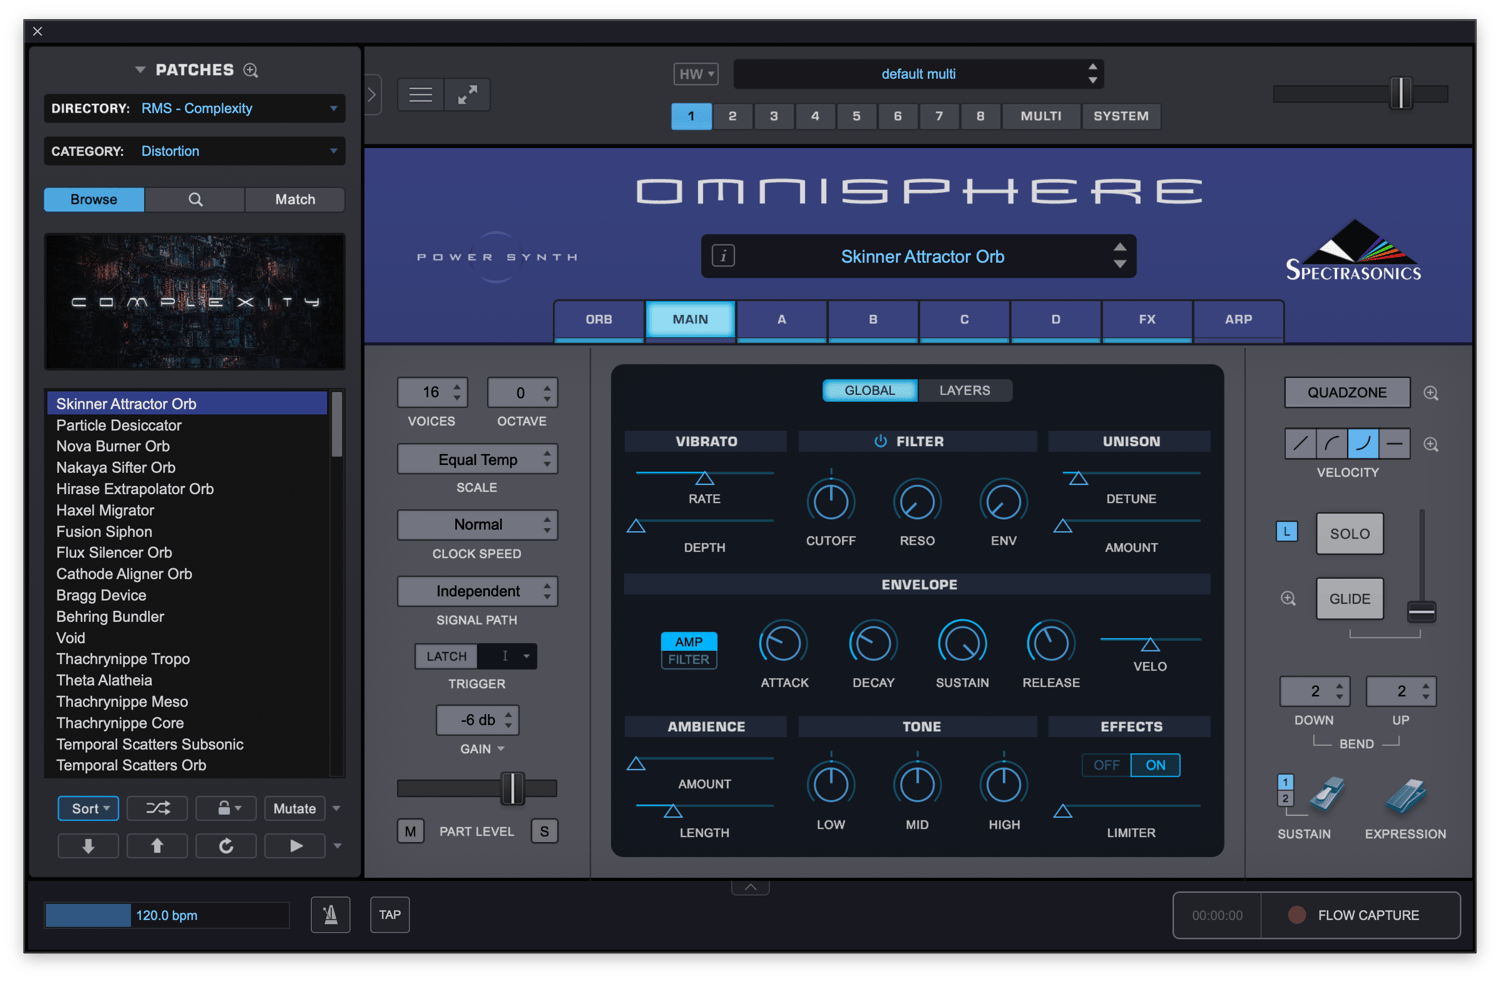
Task: Refresh the patch browser list
Action: 226,846
